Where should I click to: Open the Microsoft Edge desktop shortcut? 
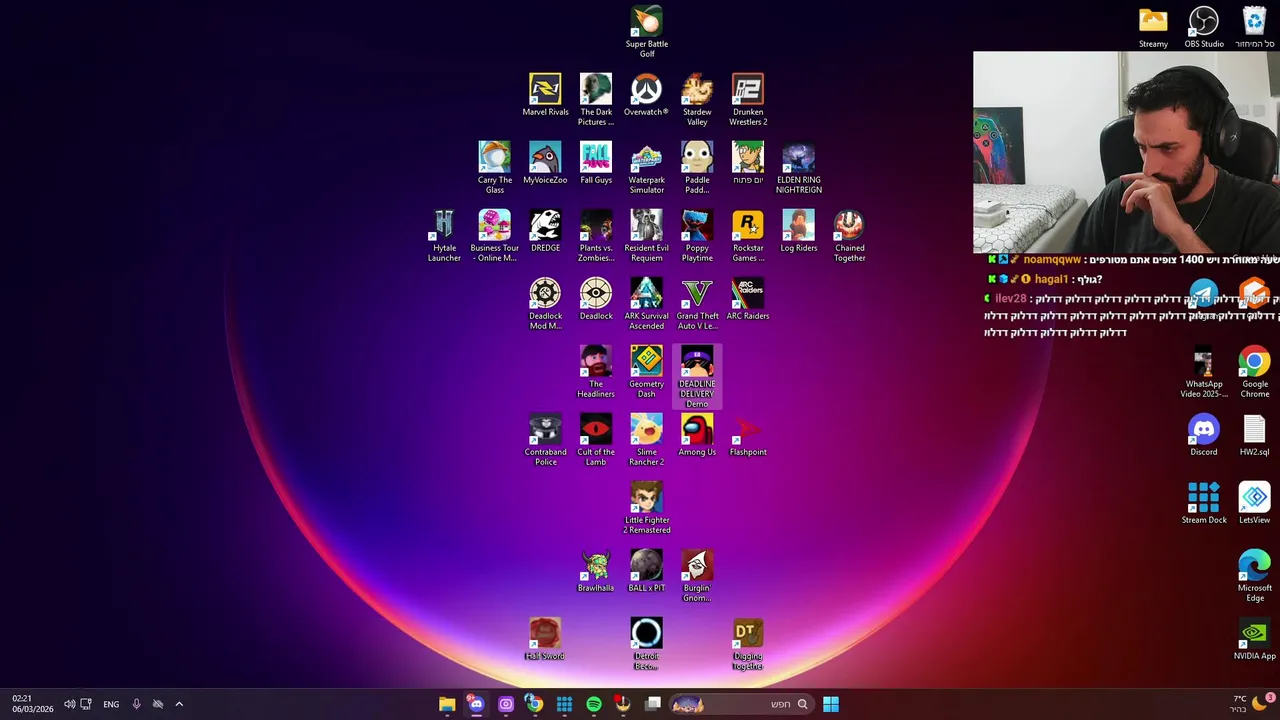[1254, 576]
